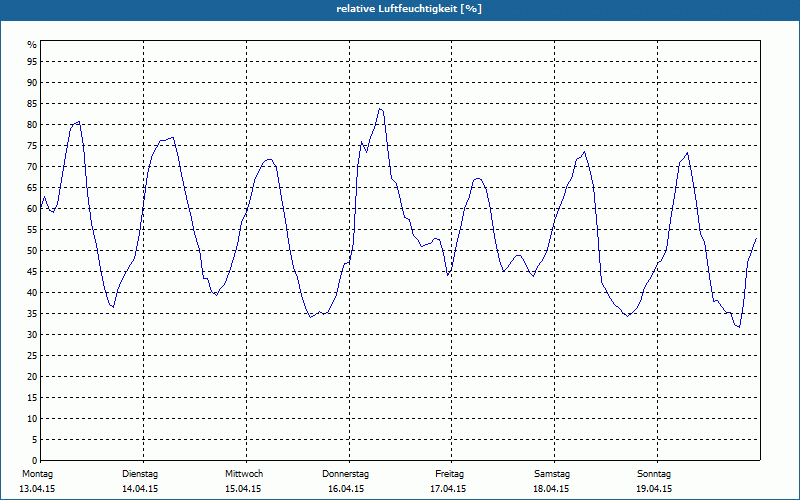Click the date 18.04.15
Image resolution: width=800 pixels, height=500 pixels.
tap(551, 489)
